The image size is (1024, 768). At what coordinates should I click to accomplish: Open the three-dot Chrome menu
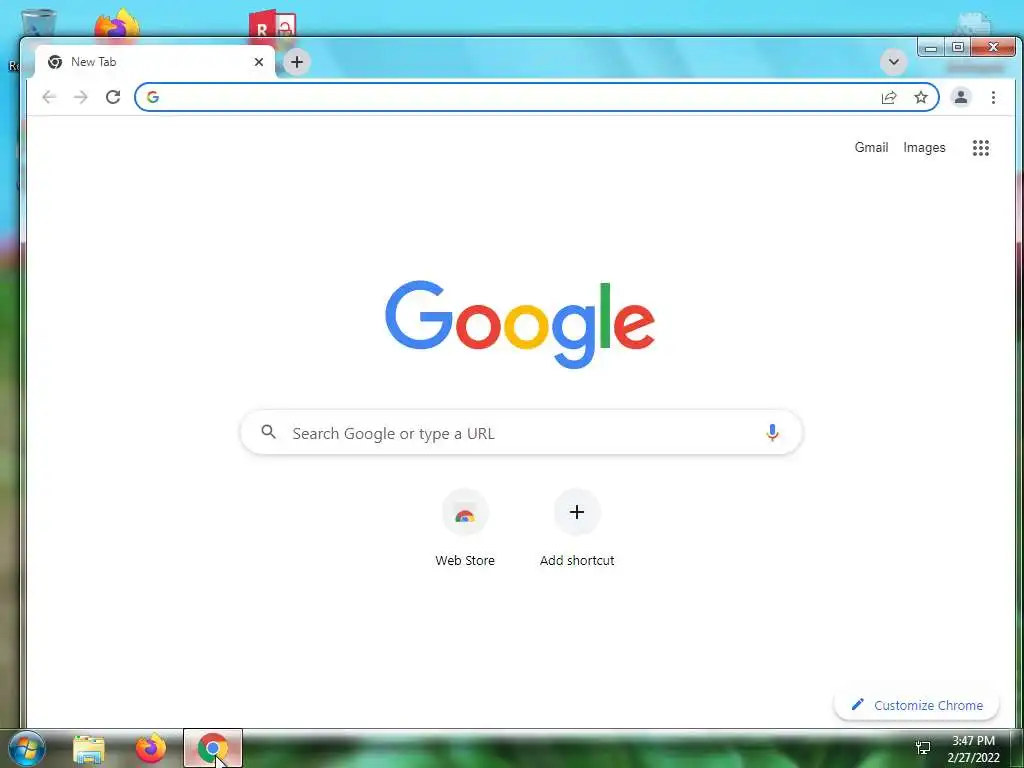coord(993,97)
